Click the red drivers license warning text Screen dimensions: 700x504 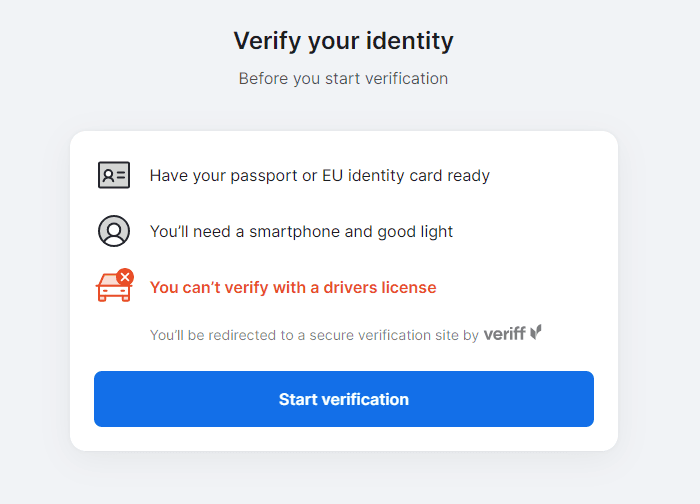coord(293,288)
